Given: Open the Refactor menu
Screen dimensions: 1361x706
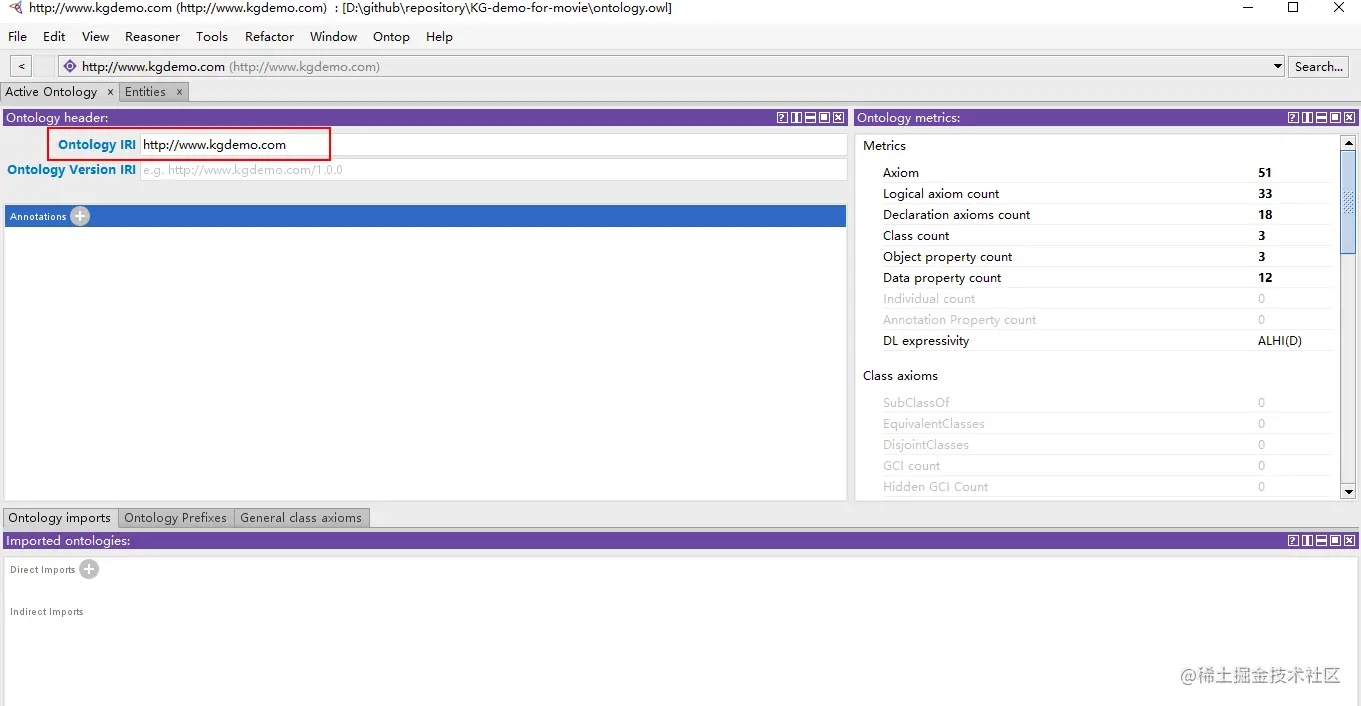Looking at the screenshot, I should [269, 37].
